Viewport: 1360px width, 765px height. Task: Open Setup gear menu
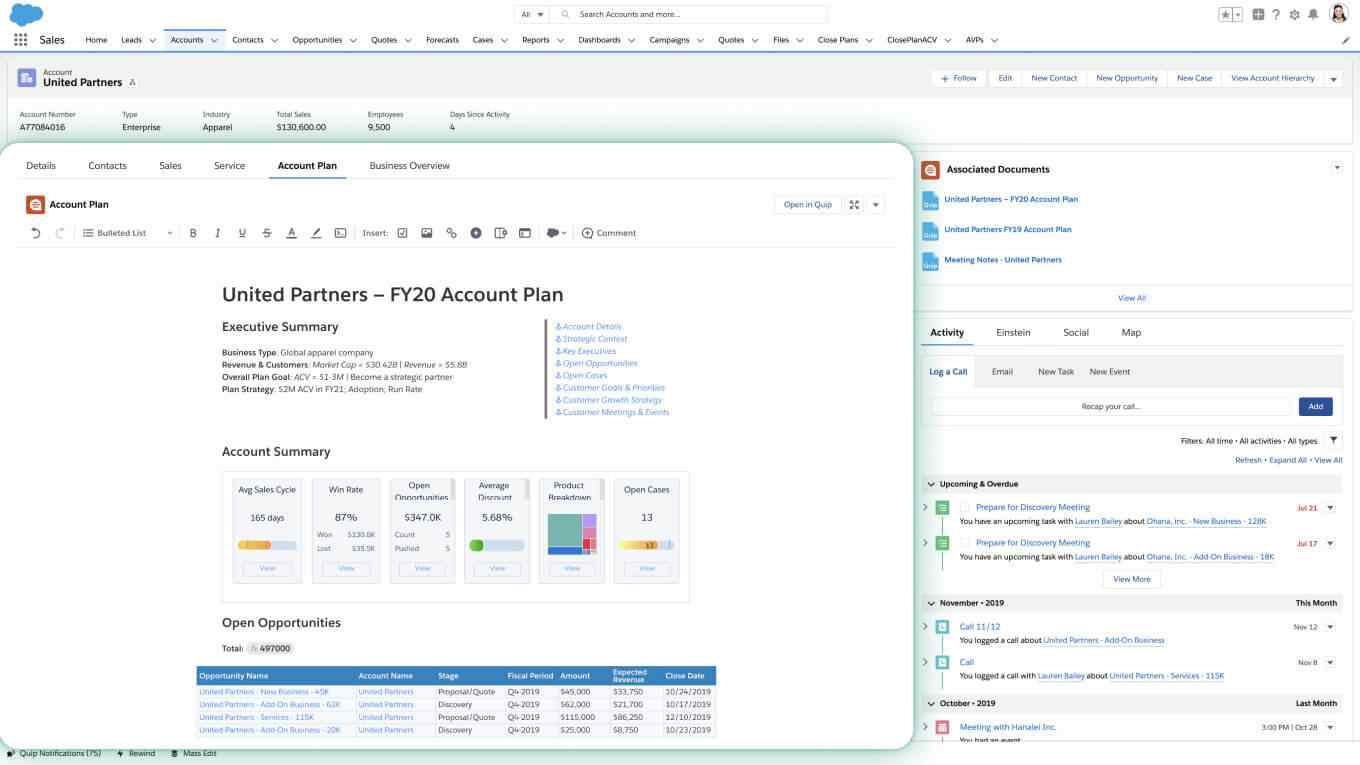tap(1294, 14)
